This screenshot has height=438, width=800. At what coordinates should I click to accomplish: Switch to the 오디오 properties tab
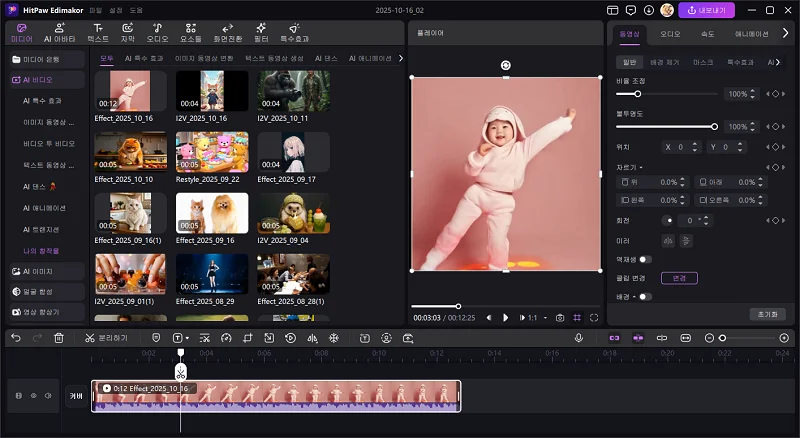pos(669,33)
